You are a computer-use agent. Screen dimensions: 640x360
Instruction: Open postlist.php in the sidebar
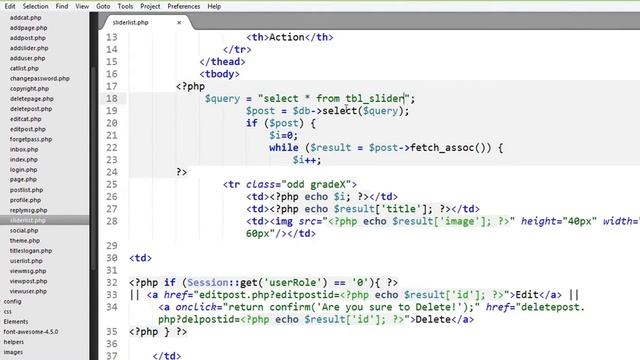(27, 190)
